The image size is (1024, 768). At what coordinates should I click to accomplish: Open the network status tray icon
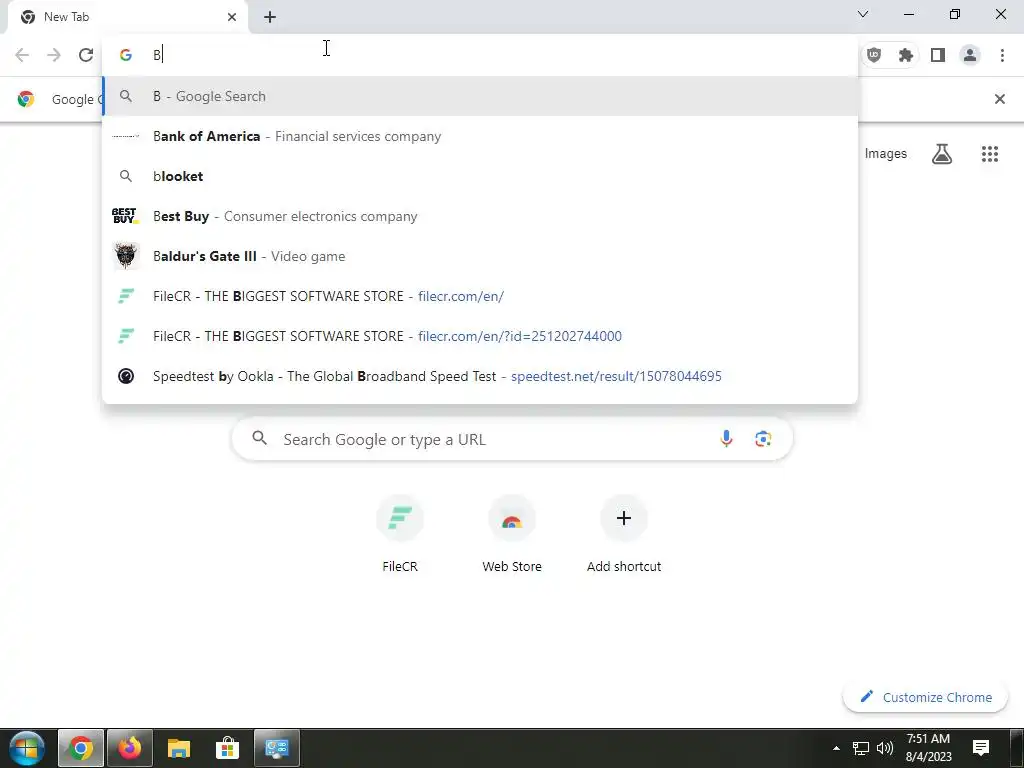coord(861,748)
